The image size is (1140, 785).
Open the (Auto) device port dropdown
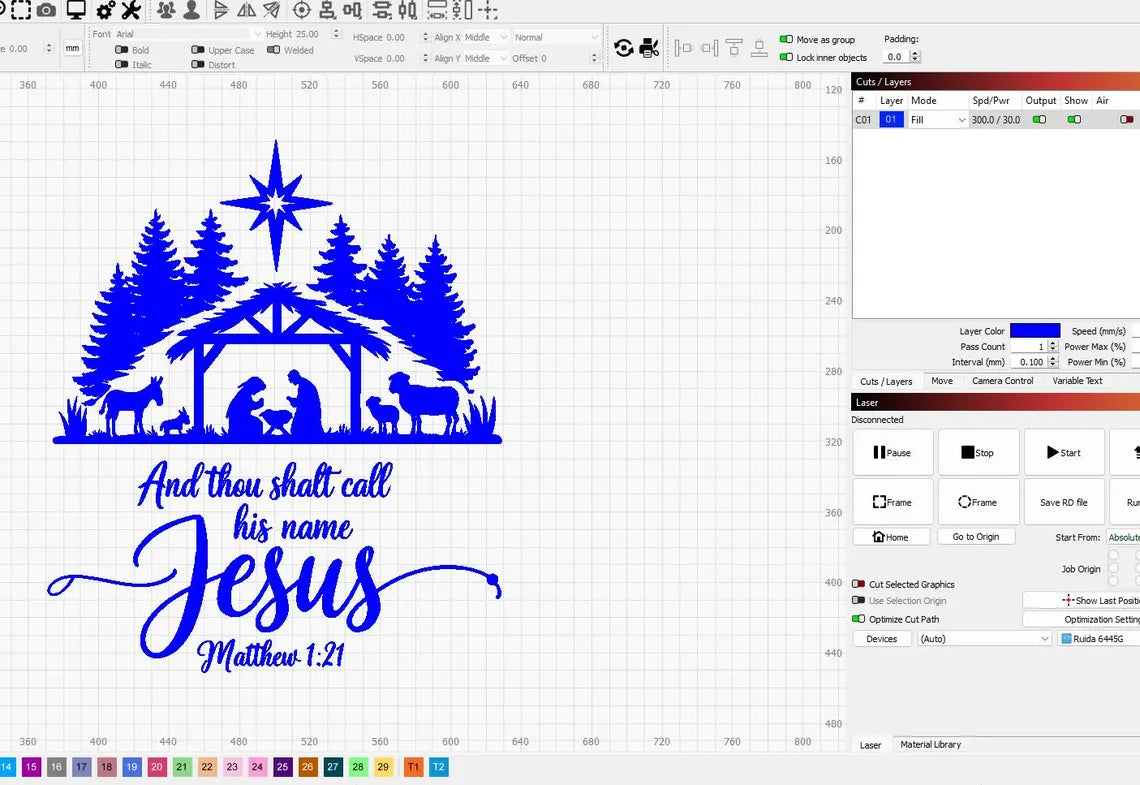(984, 639)
